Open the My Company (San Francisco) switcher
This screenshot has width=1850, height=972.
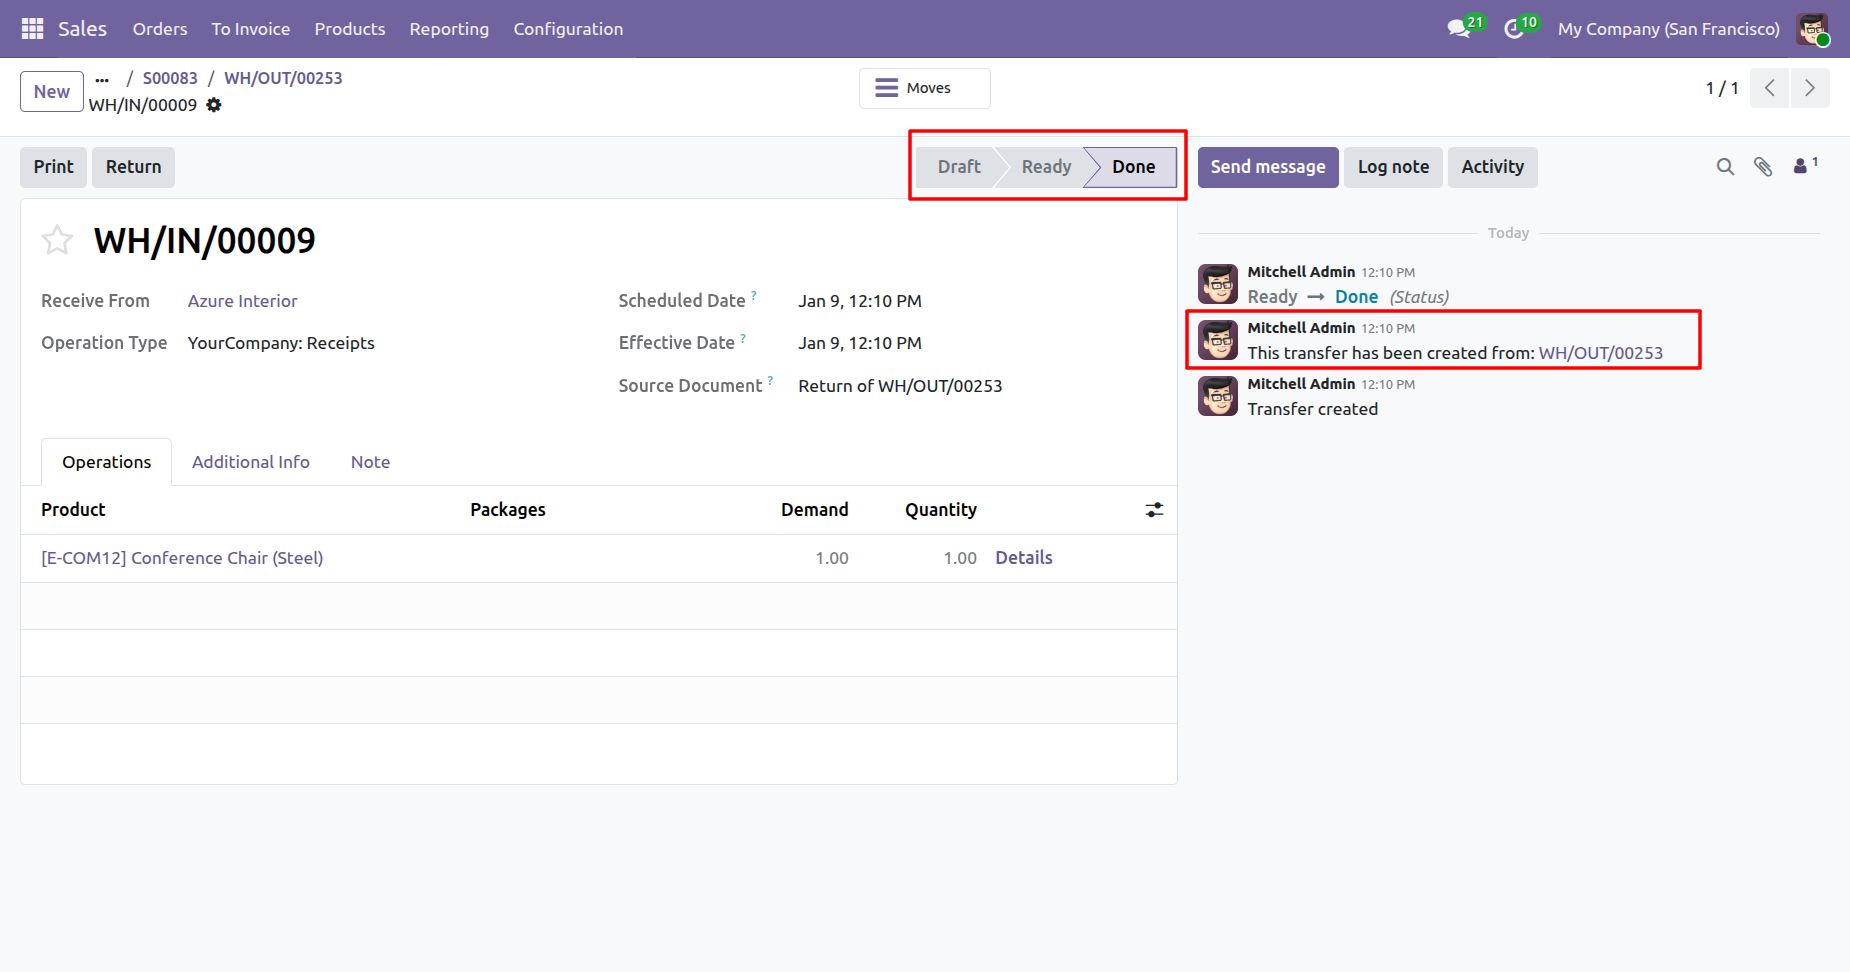tap(1668, 29)
